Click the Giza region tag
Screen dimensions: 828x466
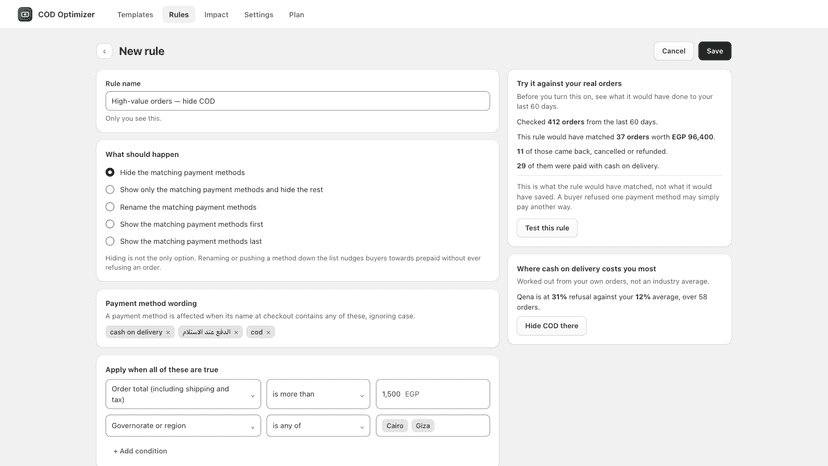[422, 426]
